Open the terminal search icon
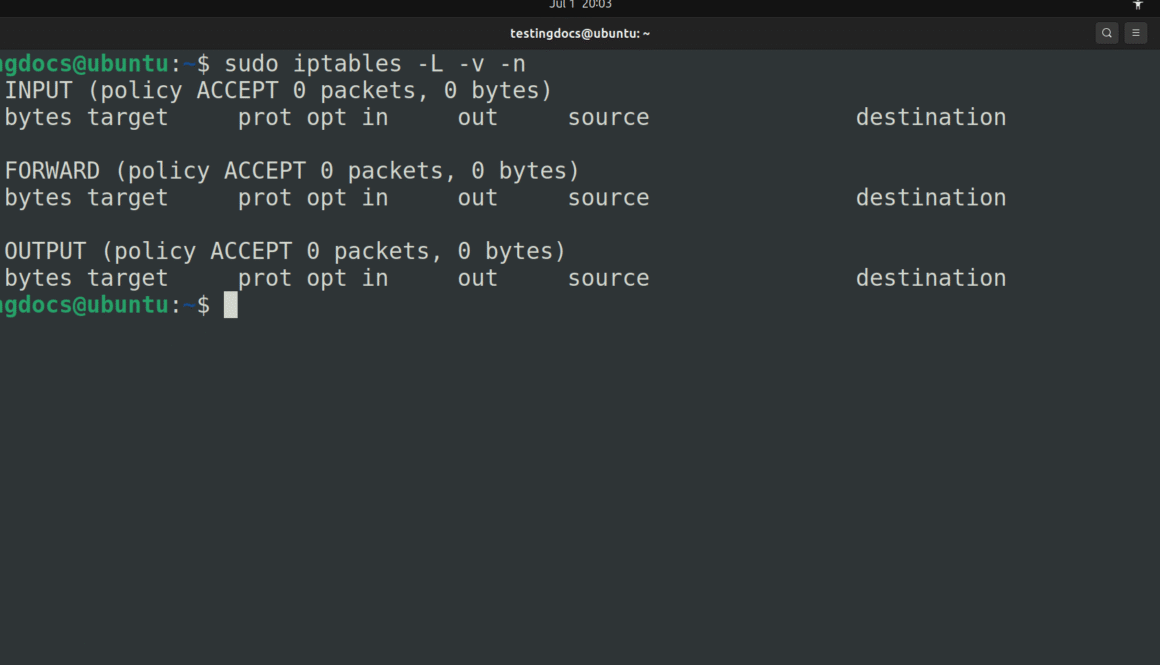 [1107, 33]
